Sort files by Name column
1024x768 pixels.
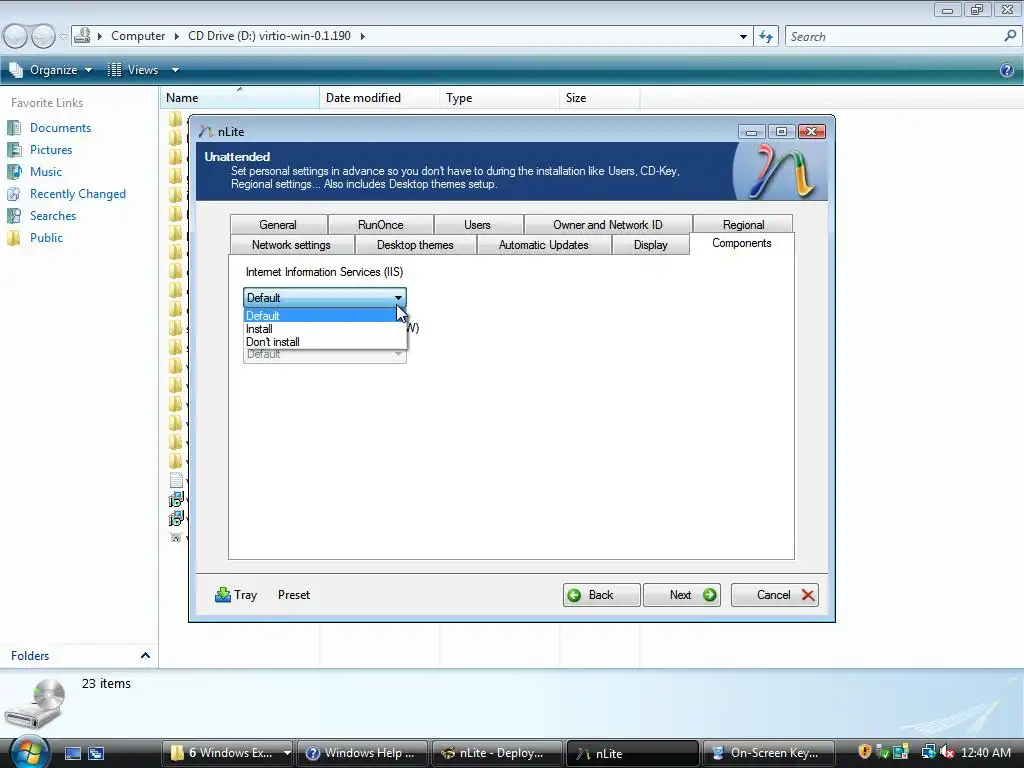(239, 98)
